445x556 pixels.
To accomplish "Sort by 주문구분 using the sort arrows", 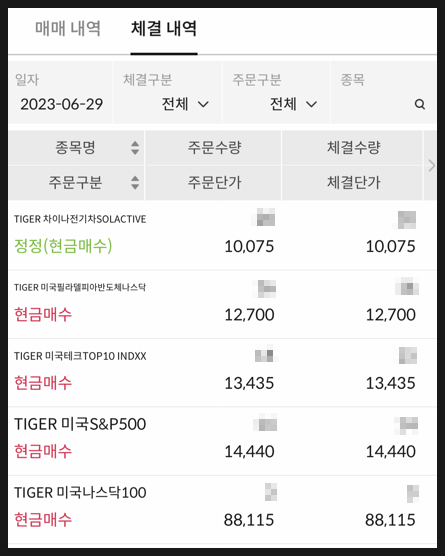I will [135, 183].
